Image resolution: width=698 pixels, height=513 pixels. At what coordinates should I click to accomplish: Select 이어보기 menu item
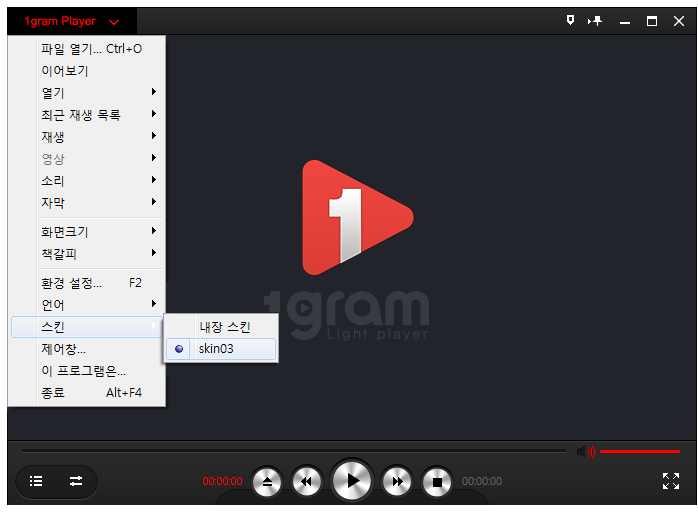click(x=87, y=70)
